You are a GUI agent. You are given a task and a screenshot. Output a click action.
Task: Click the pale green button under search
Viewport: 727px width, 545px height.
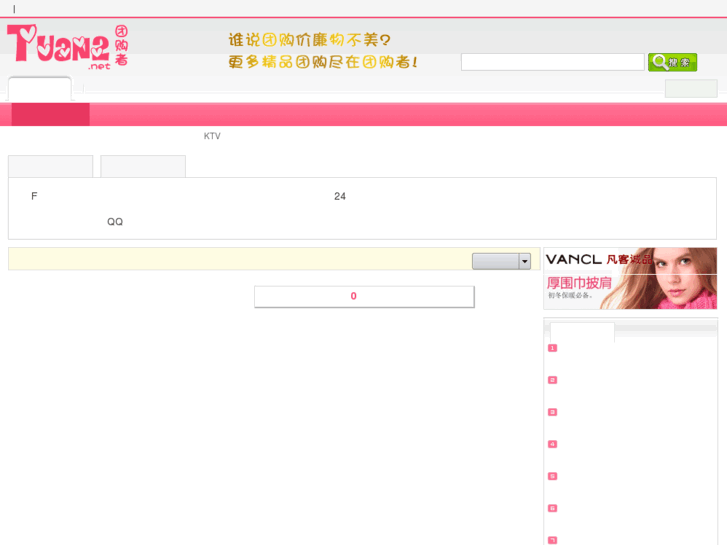[691, 89]
